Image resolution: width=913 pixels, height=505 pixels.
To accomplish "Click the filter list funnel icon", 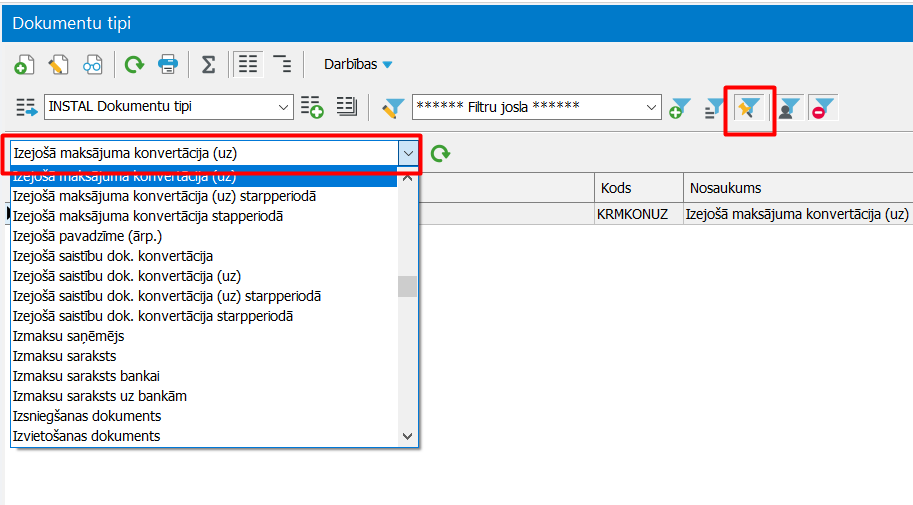I will [714, 108].
